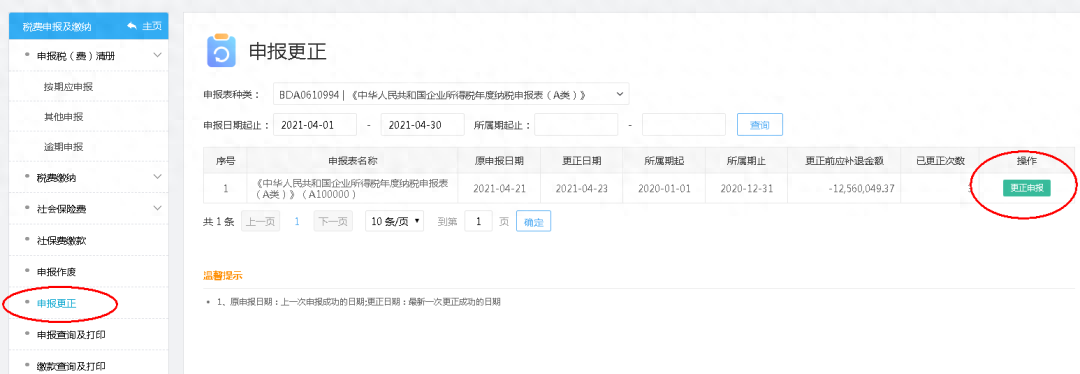This screenshot has height=374, width=1080.
Task: Click the 上一页 pagination button
Action: tap(260, 222)
